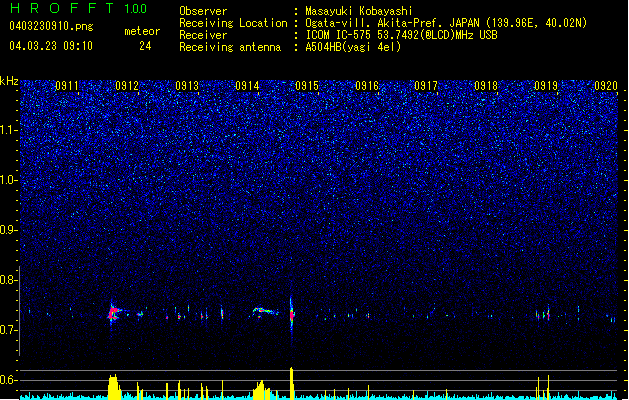Click the 1.0 kHz axis label
The width and height of the screenshot is (629, 400).
[9, 180]
